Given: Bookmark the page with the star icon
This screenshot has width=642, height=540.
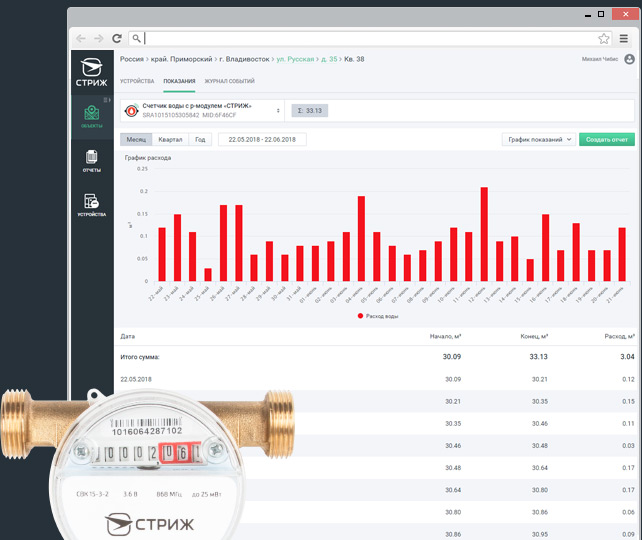Looking at the screenshot, I should click(604, 39).
